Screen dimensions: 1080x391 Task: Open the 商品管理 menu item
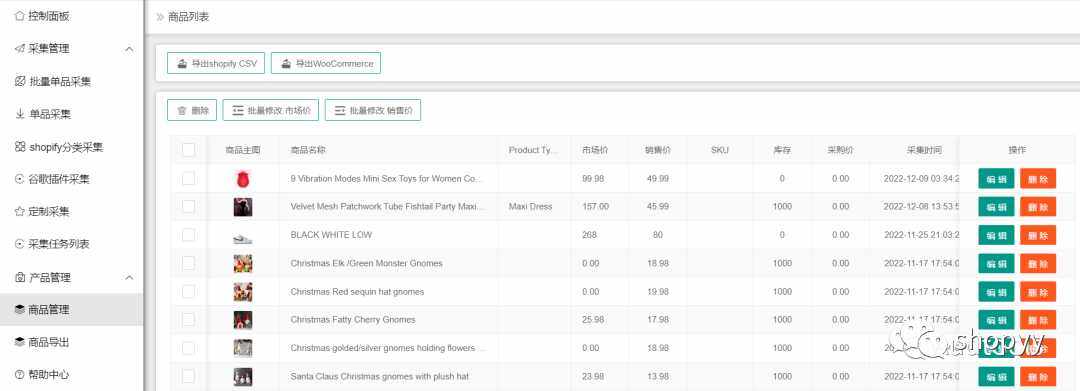pos(72,310)
